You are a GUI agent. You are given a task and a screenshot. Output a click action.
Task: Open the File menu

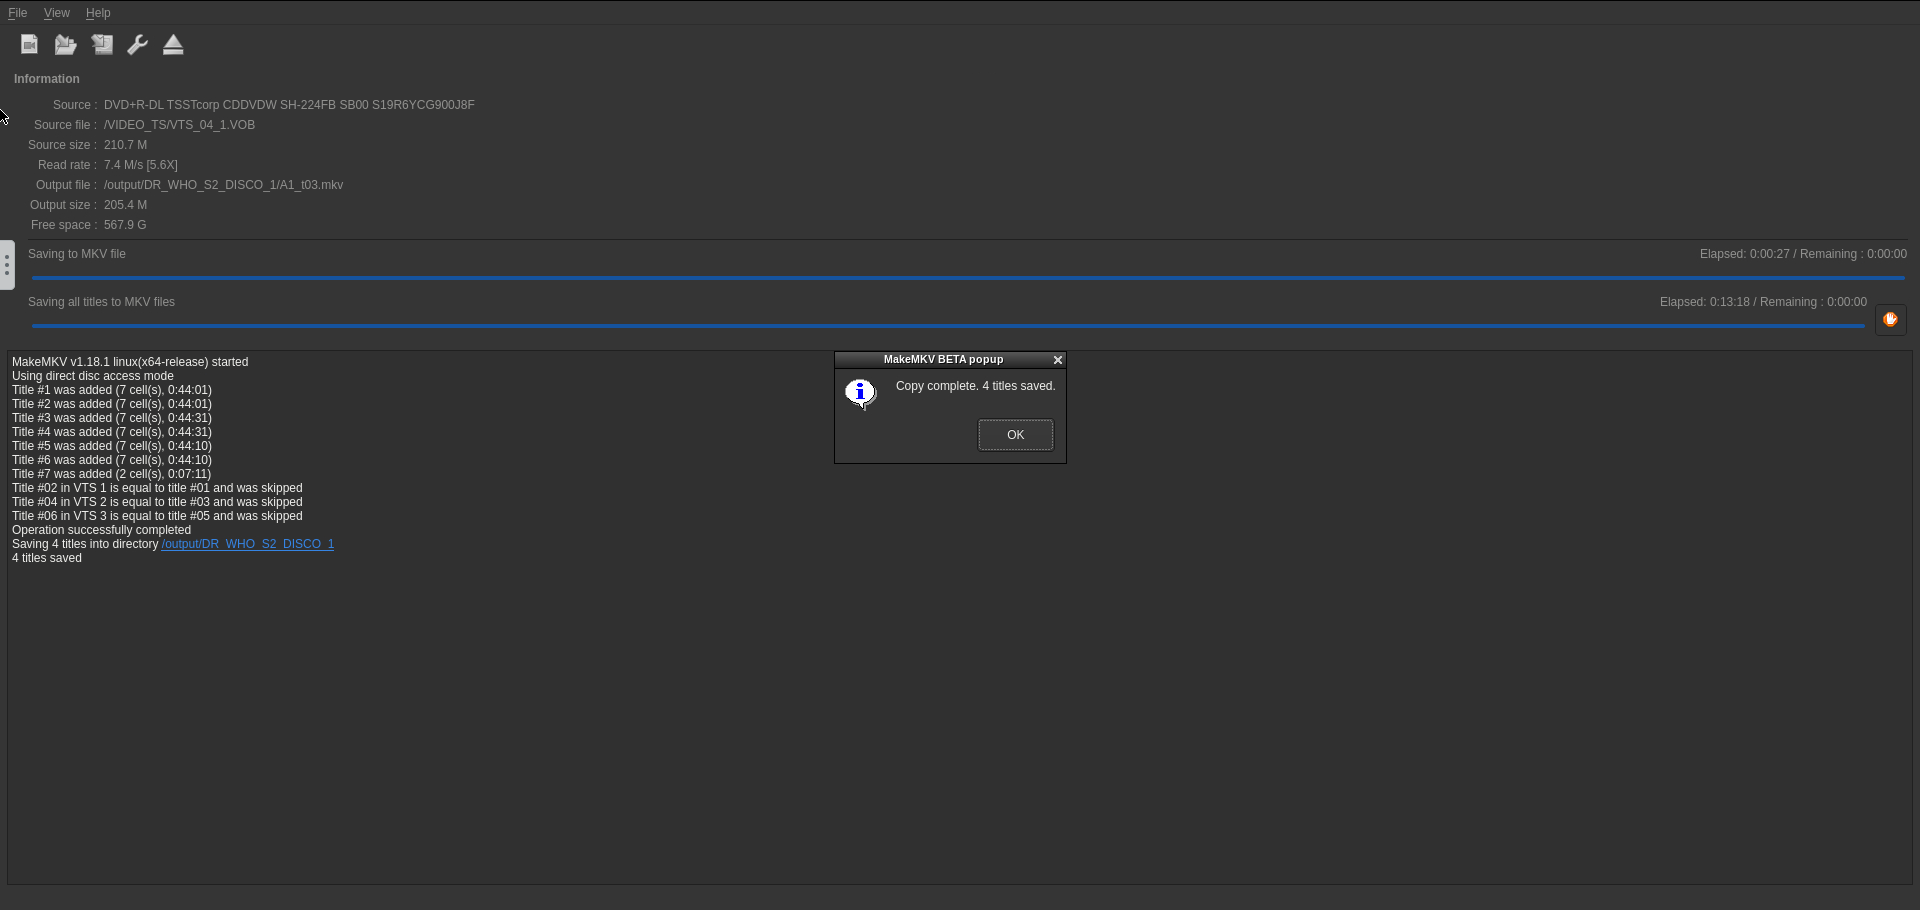coord(17,13)
